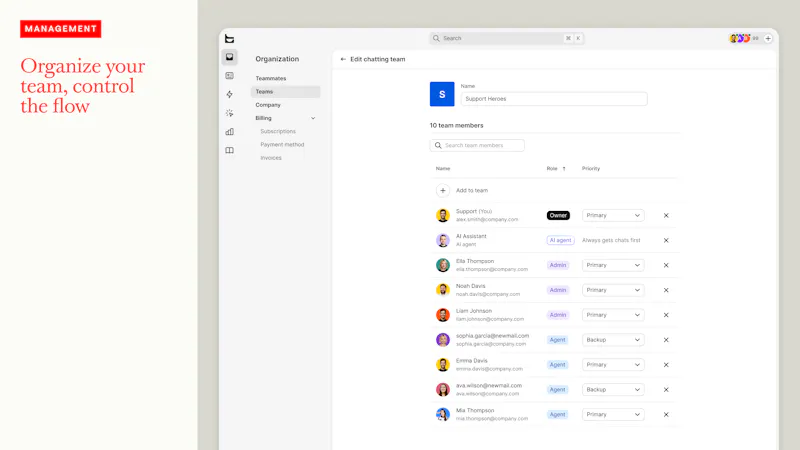Open the AI sparkle icon in the sidebar
This screenshot has width=800, height=450.
point(230,113)
